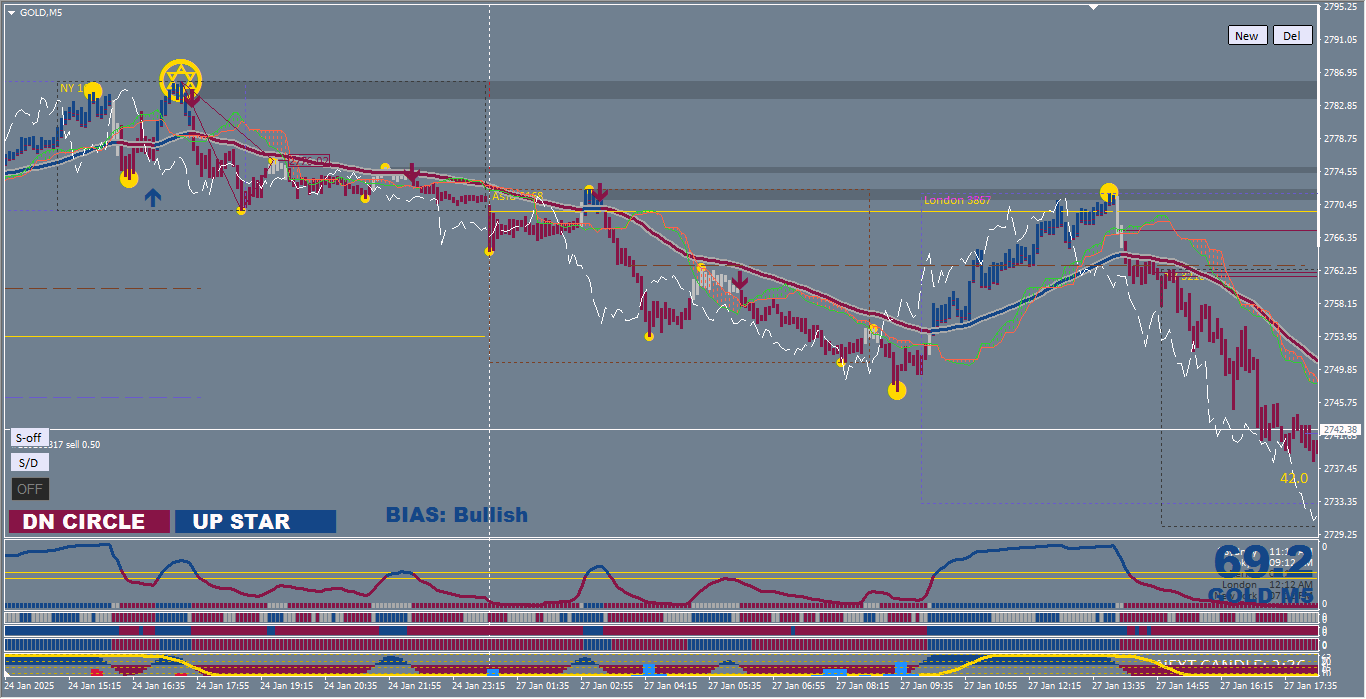The width and height of the screenshot is (1366, 699).
Task: Select crimson down arrow beside the star marker
Action: (192, 97)
